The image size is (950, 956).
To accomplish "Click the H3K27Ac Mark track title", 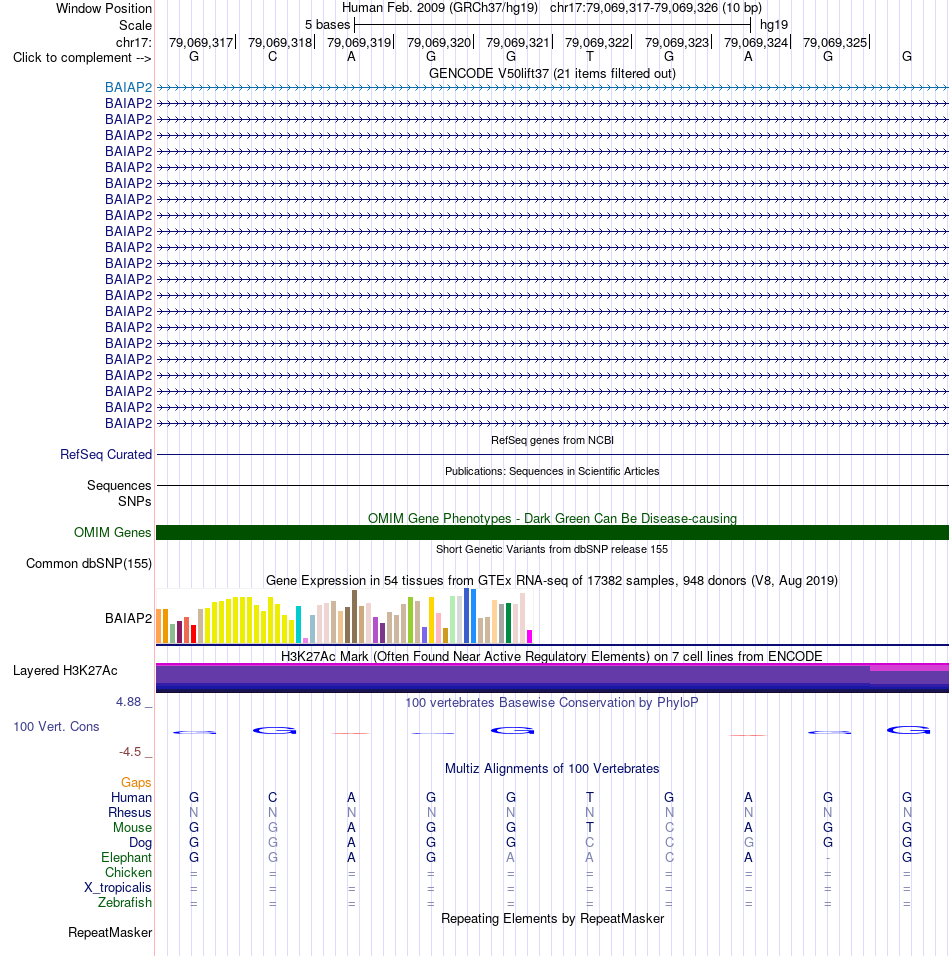I will tap(552, 657).
